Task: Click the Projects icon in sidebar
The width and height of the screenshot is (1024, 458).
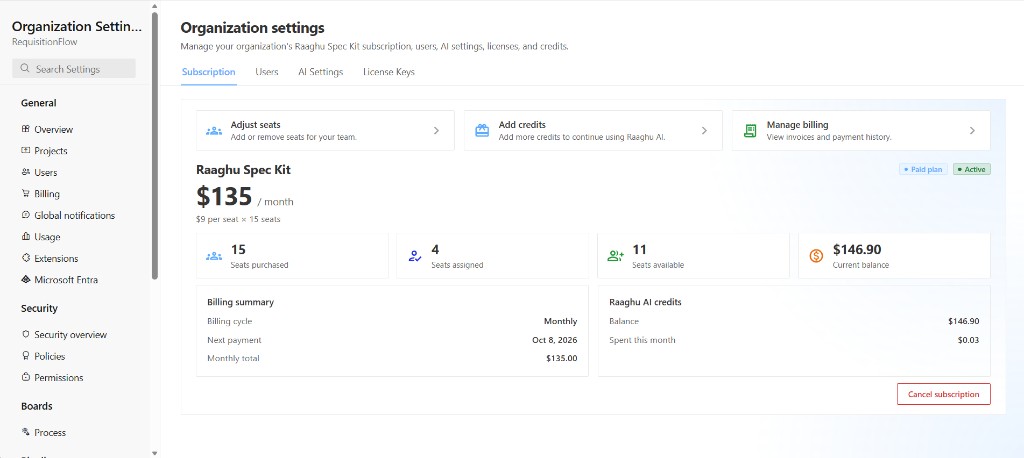Action: [x=25, y=150]
